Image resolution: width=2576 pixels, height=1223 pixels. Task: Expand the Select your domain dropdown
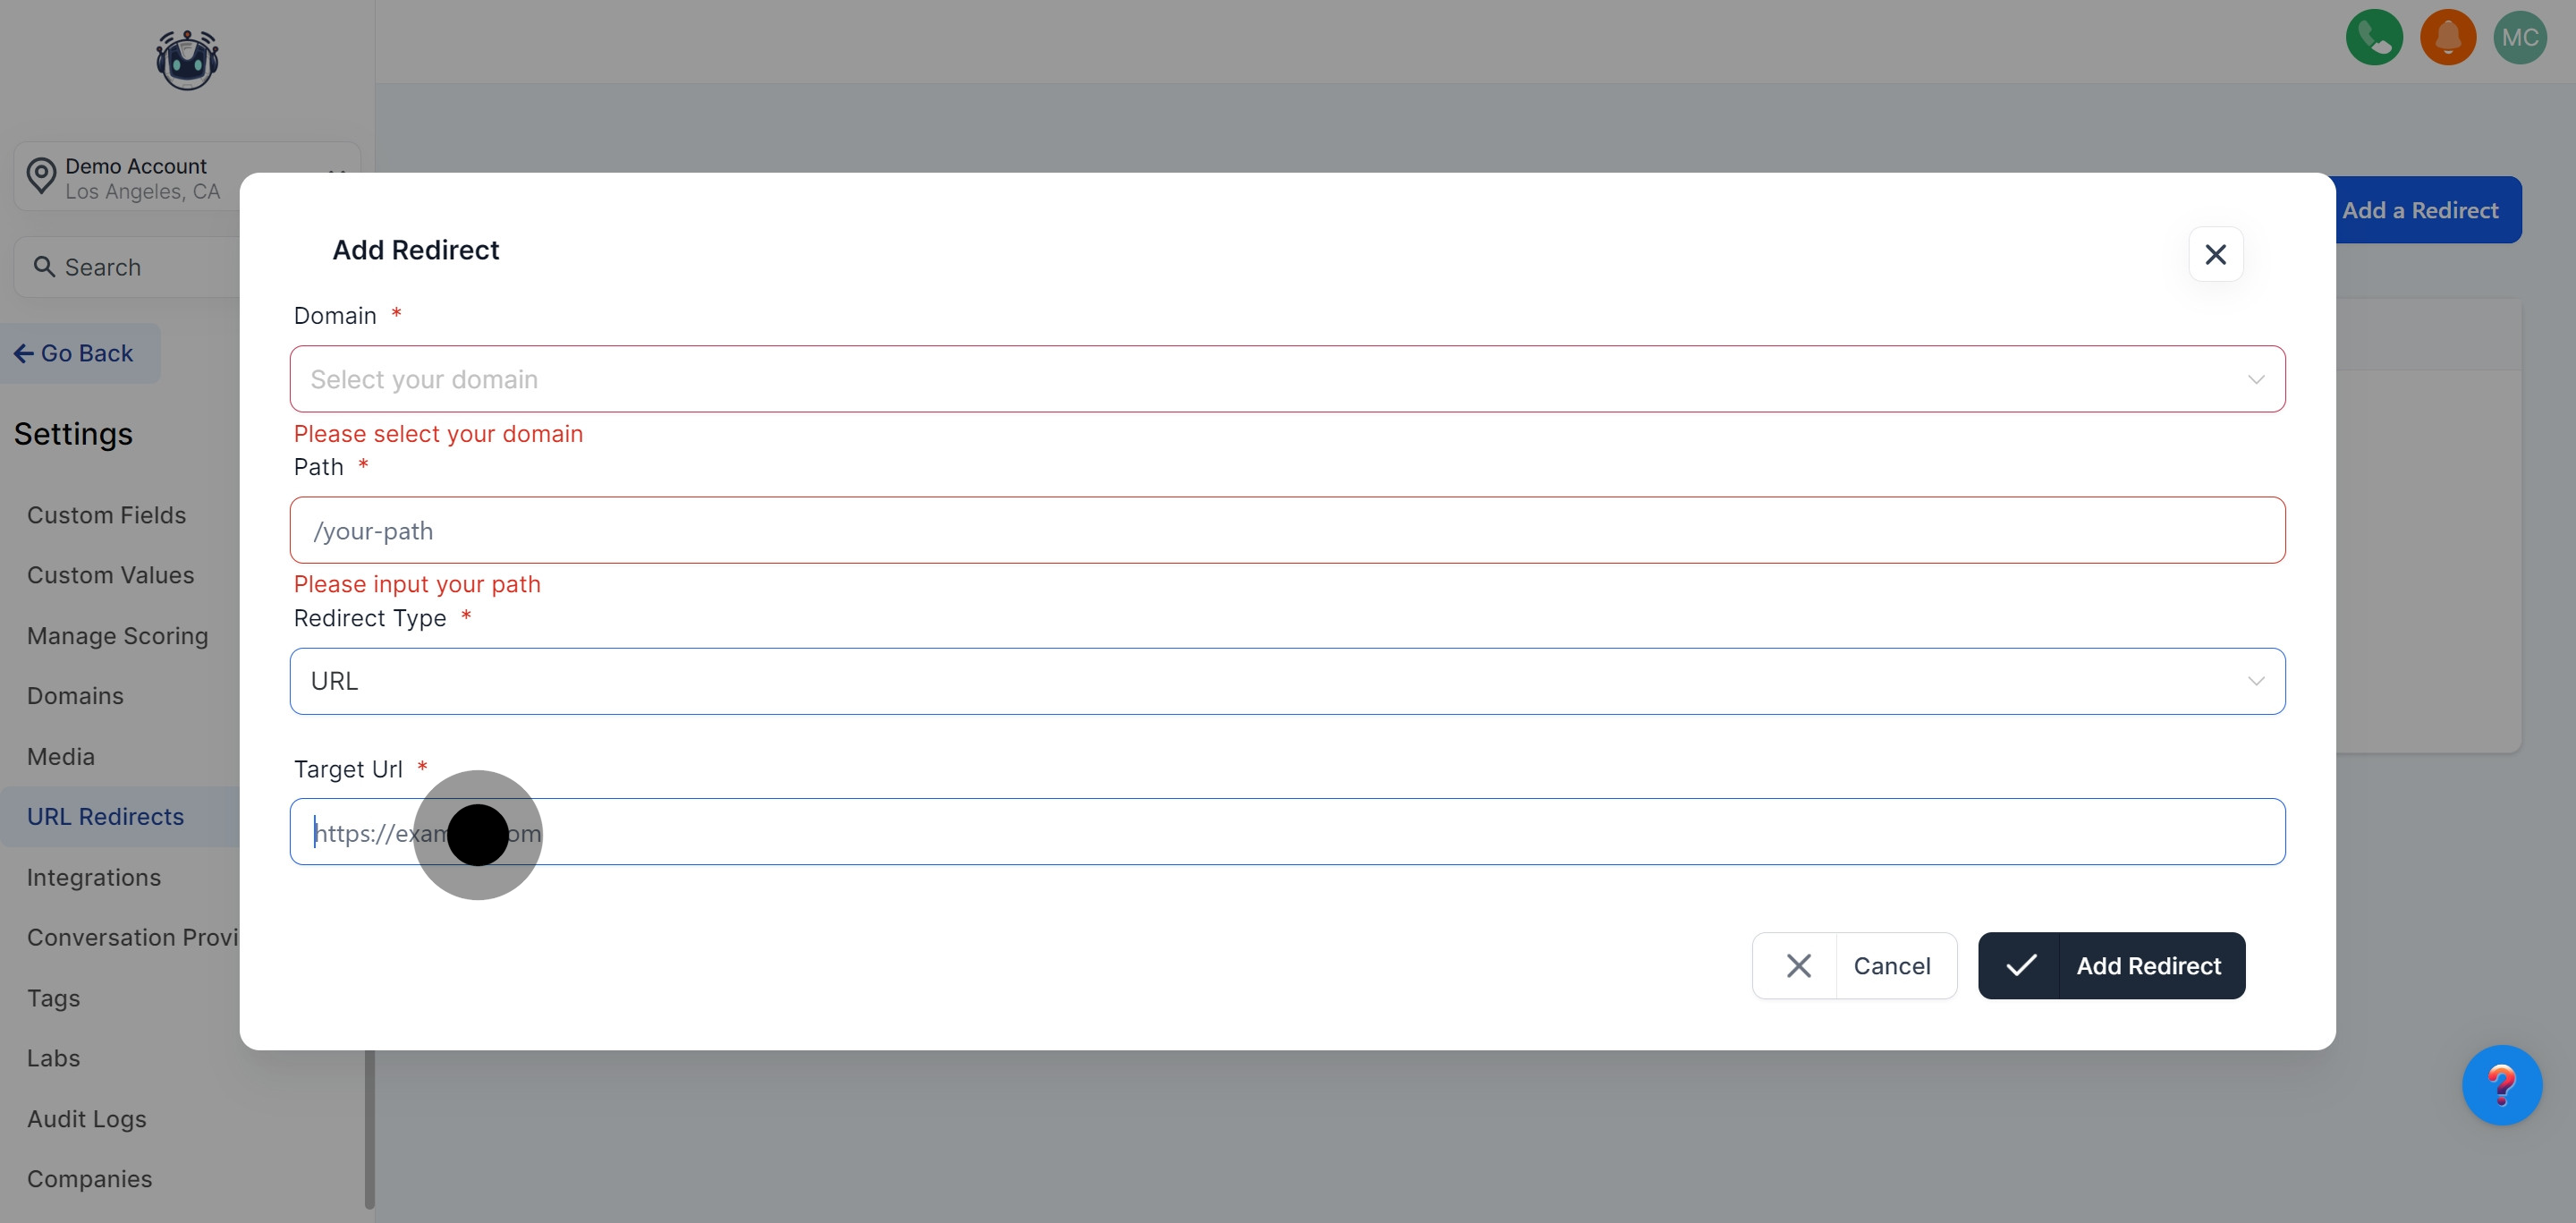(x=1287, y=379)
